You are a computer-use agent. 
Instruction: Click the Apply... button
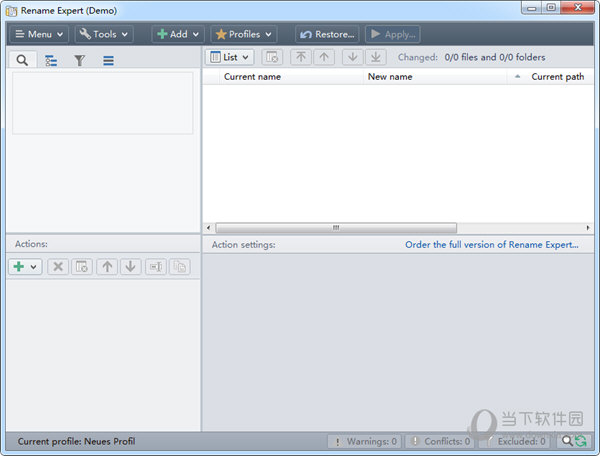click(393, 34)
